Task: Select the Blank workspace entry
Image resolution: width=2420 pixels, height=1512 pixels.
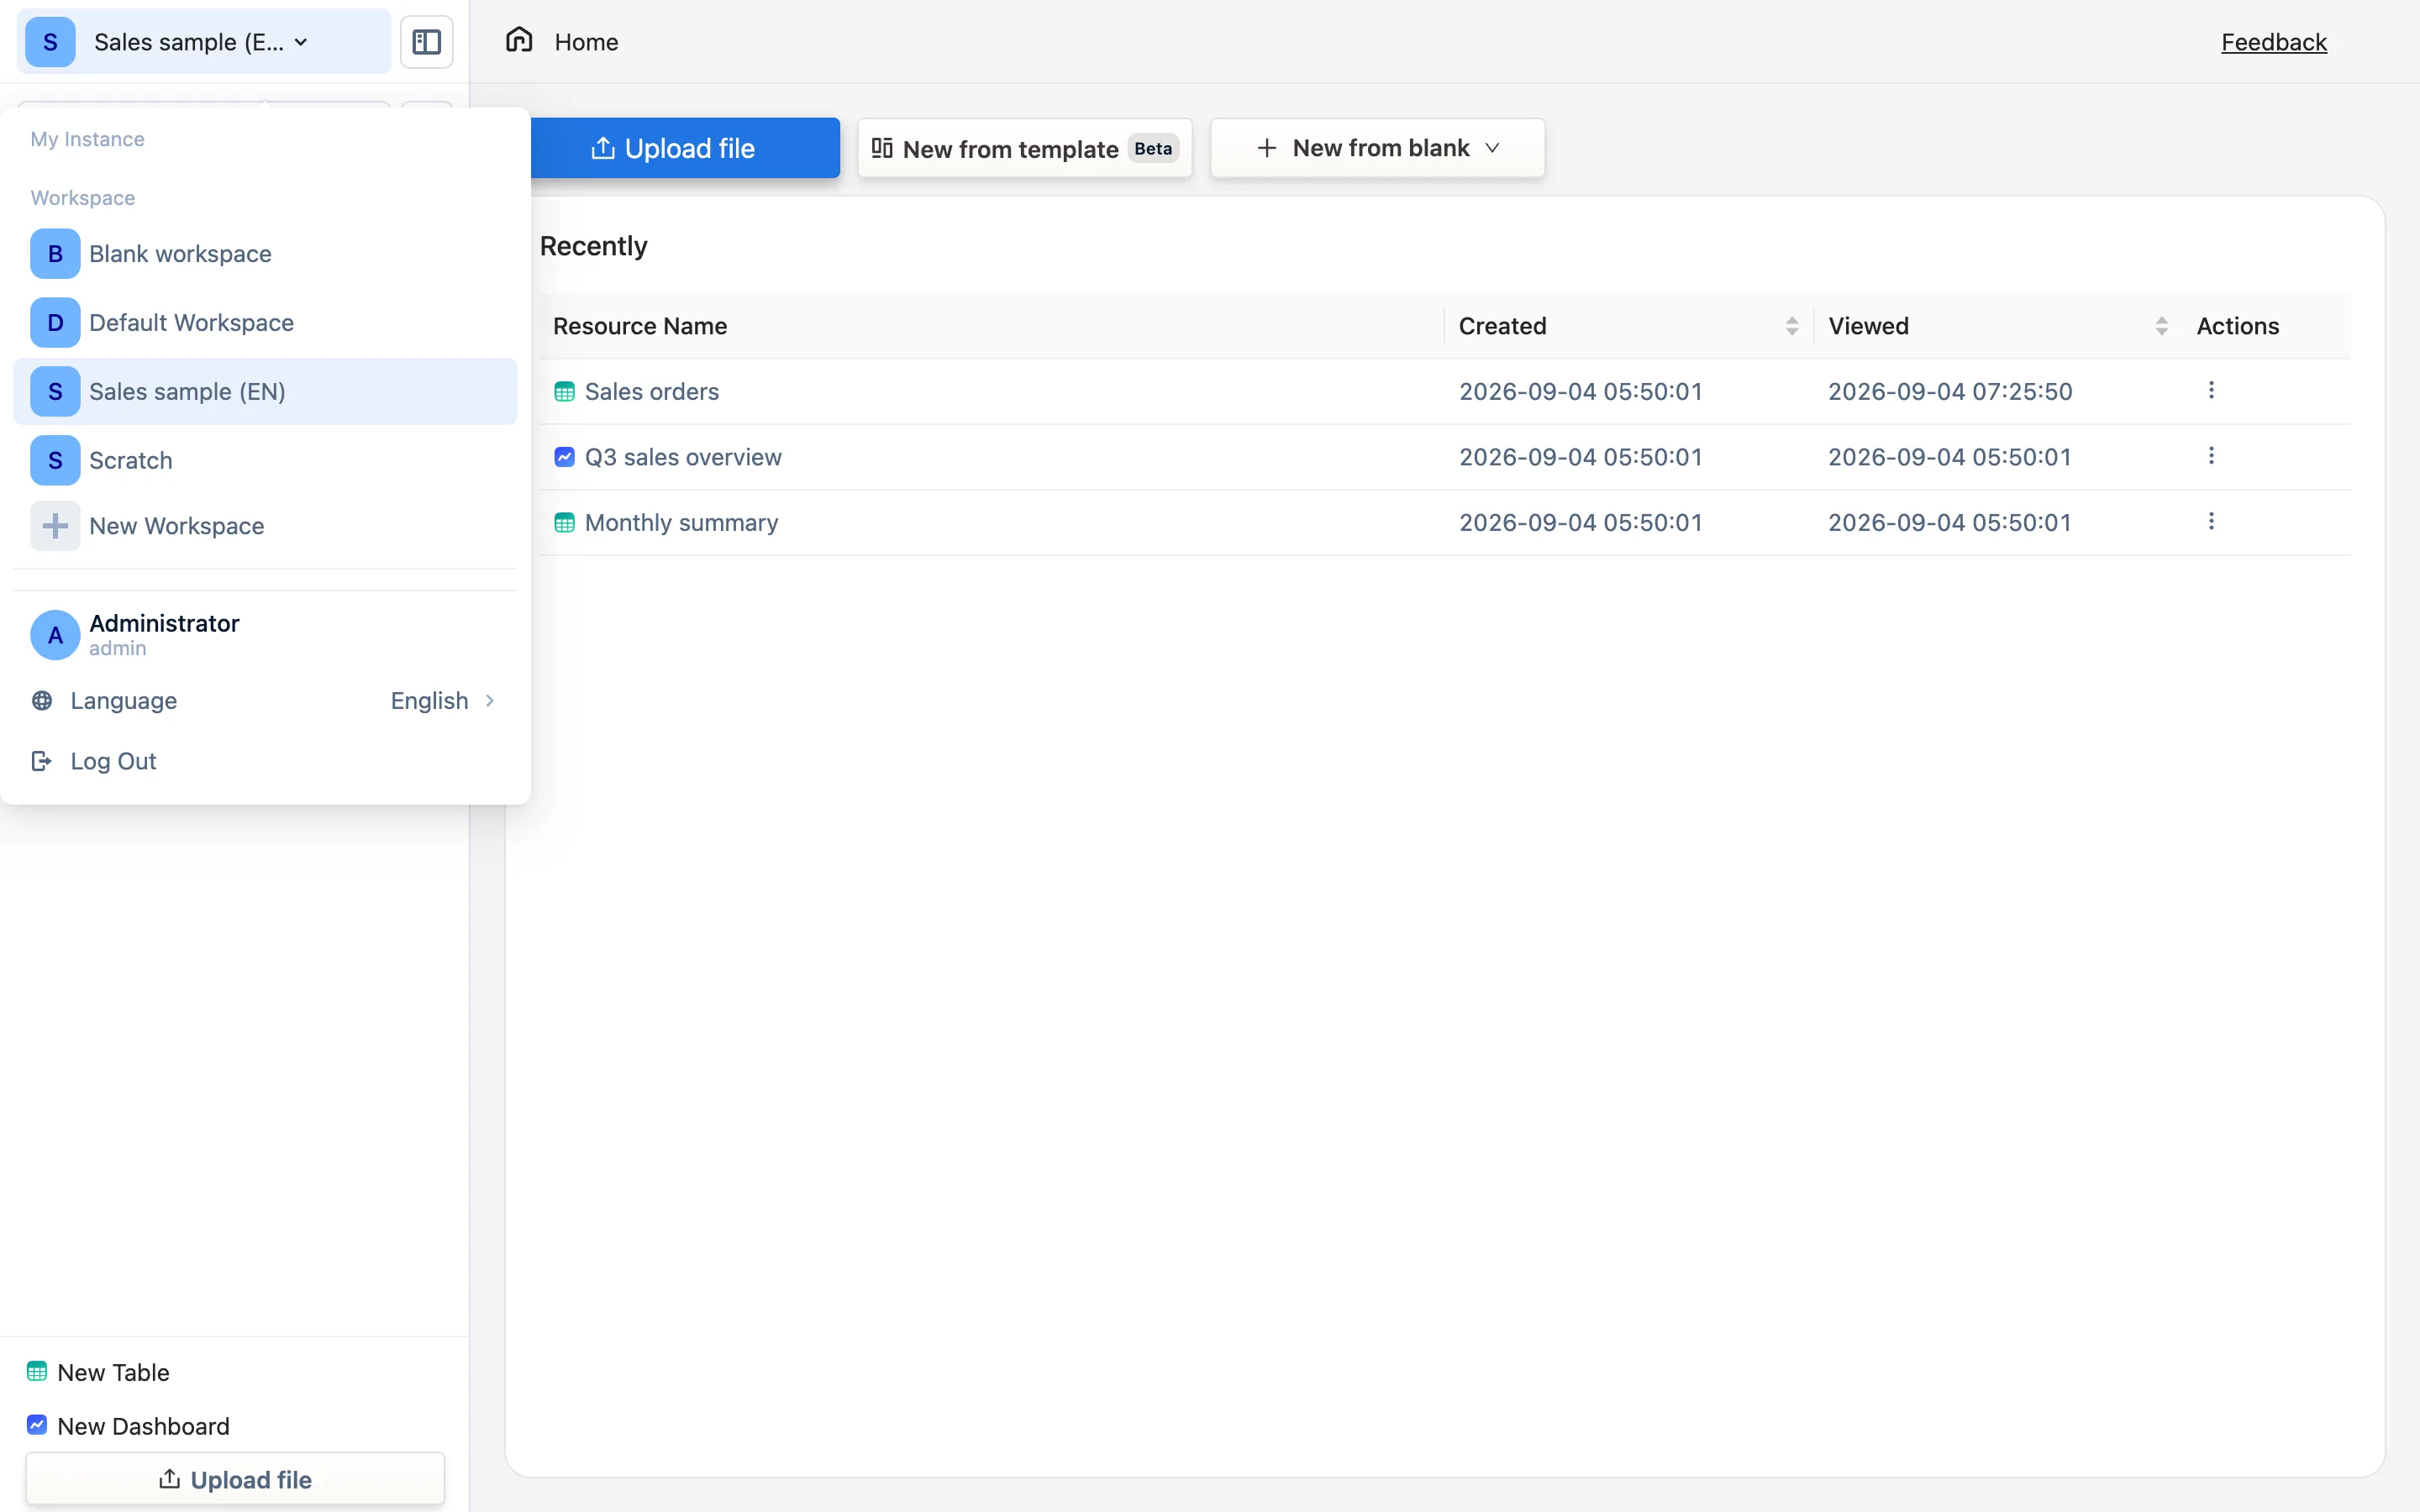Action: tap(265, 254)
